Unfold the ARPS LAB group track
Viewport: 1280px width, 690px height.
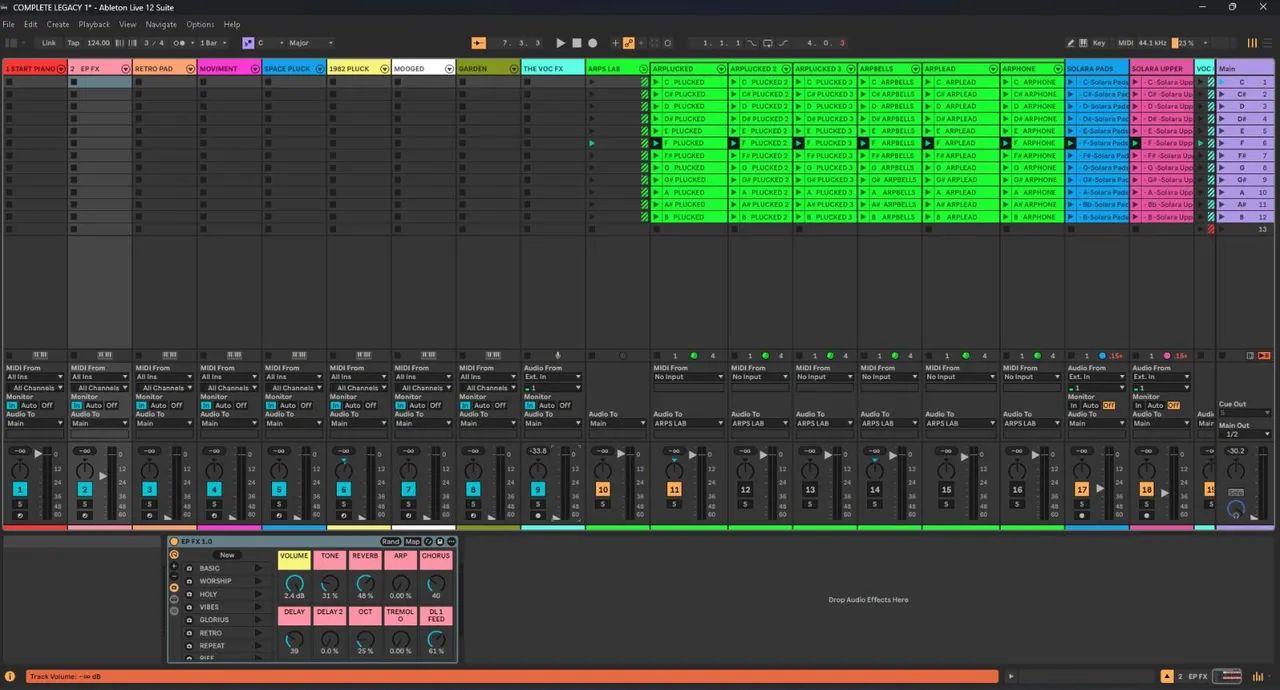pyautogui.click(x=643, y=69)
